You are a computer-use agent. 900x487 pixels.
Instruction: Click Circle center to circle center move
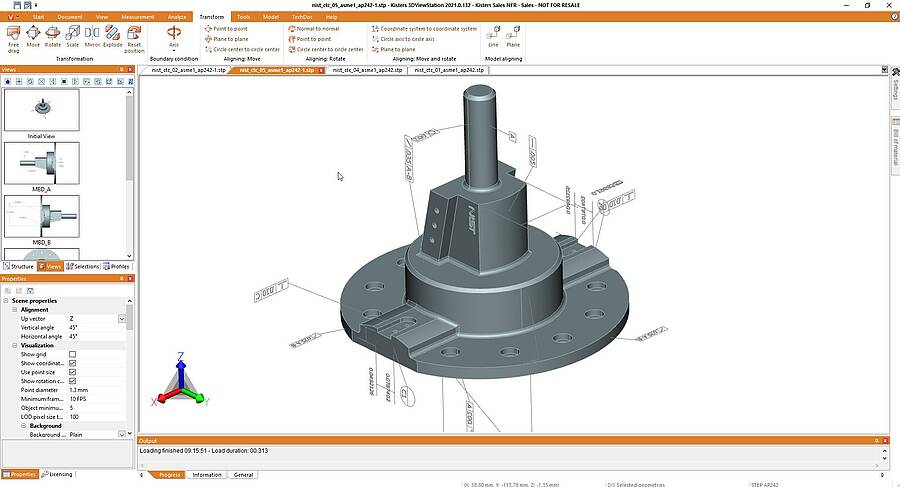[242, 49]
